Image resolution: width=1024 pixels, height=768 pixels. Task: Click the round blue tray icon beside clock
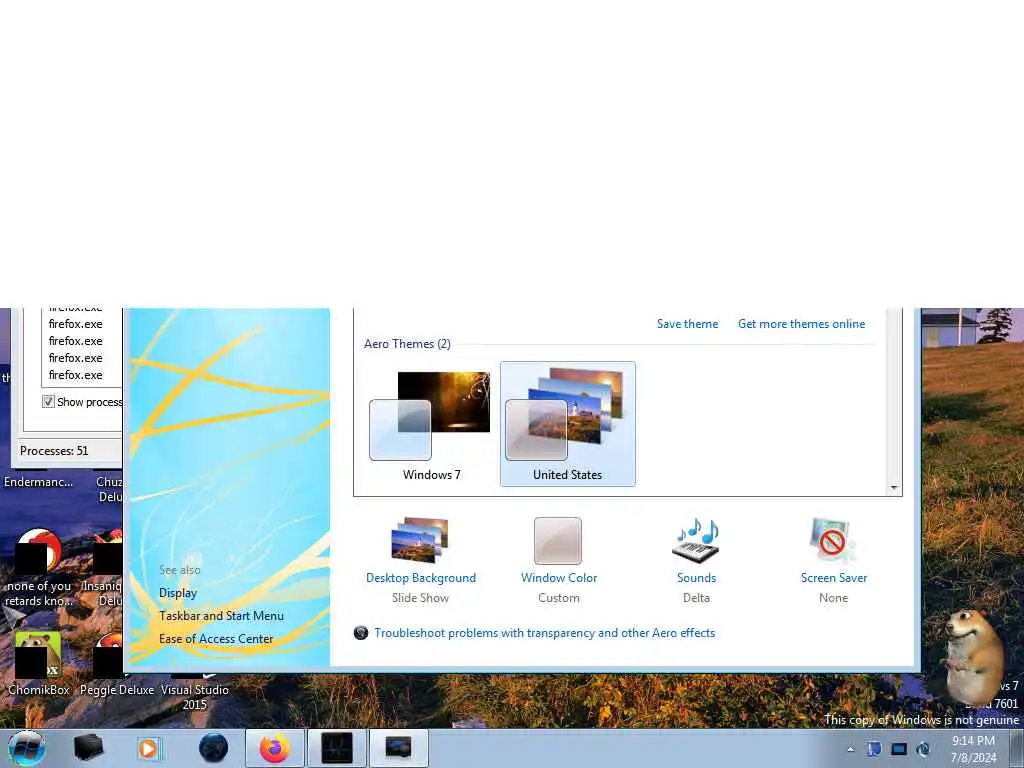[x=923, y=749]
